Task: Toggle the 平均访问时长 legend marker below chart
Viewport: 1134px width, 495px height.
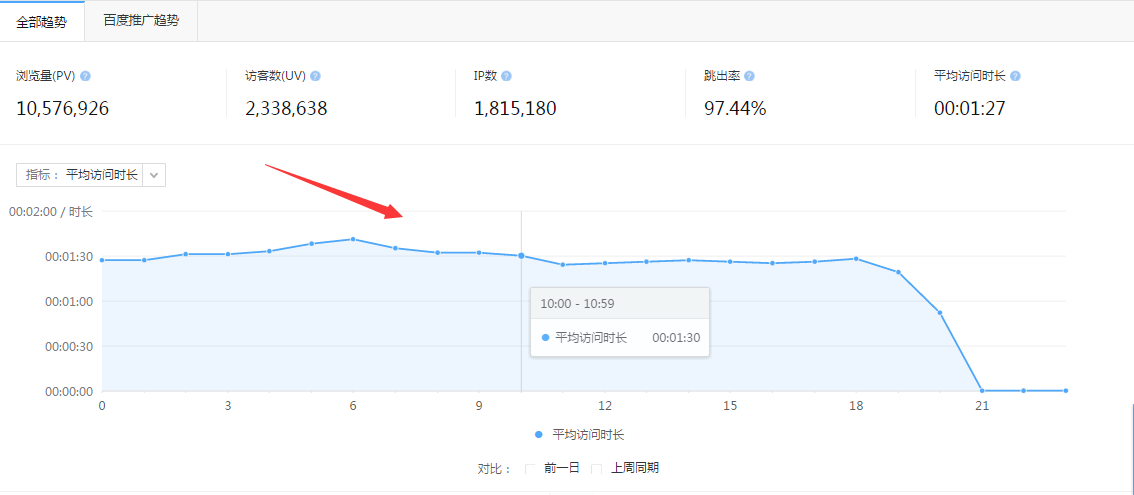Action: tap(539, 435)
